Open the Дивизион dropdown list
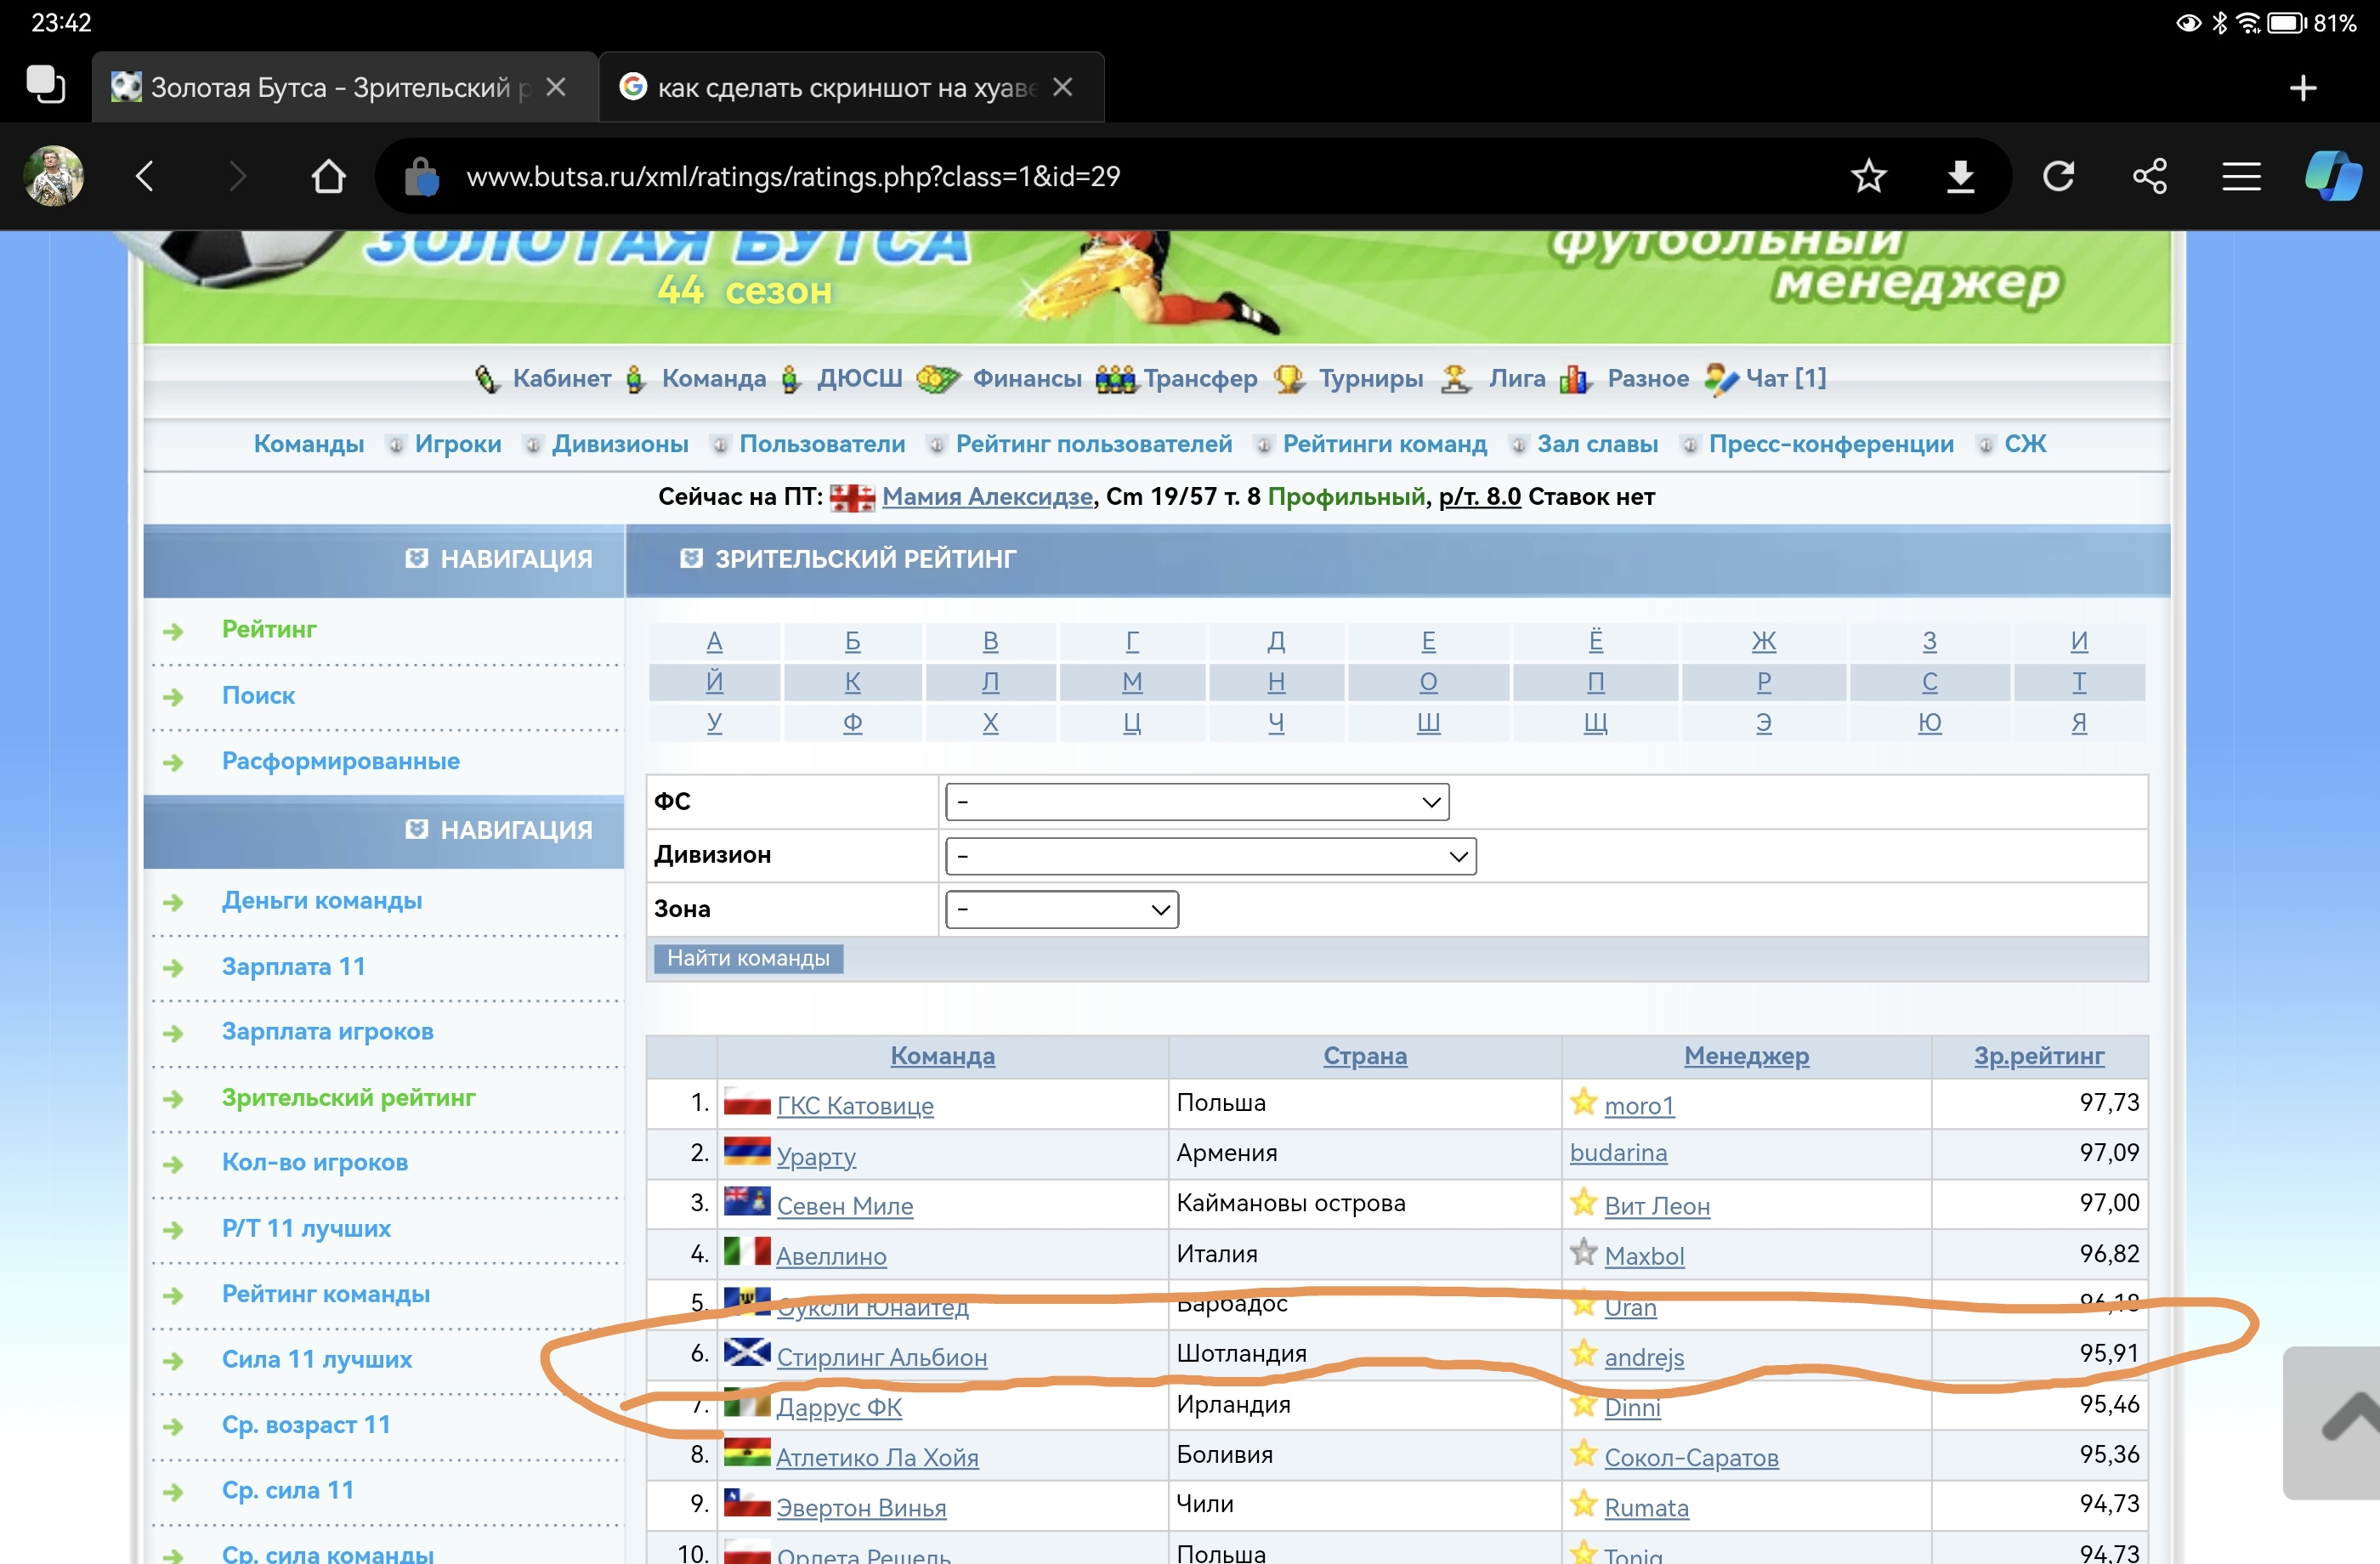The height and width of the screenshot is (1564, 2380). [x=1210, y=856]
